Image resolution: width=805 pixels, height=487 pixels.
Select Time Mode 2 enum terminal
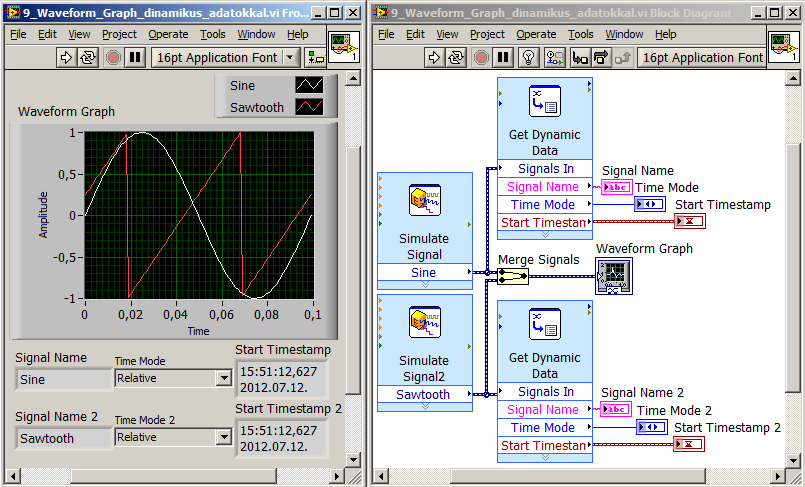(x=651, y=427)
